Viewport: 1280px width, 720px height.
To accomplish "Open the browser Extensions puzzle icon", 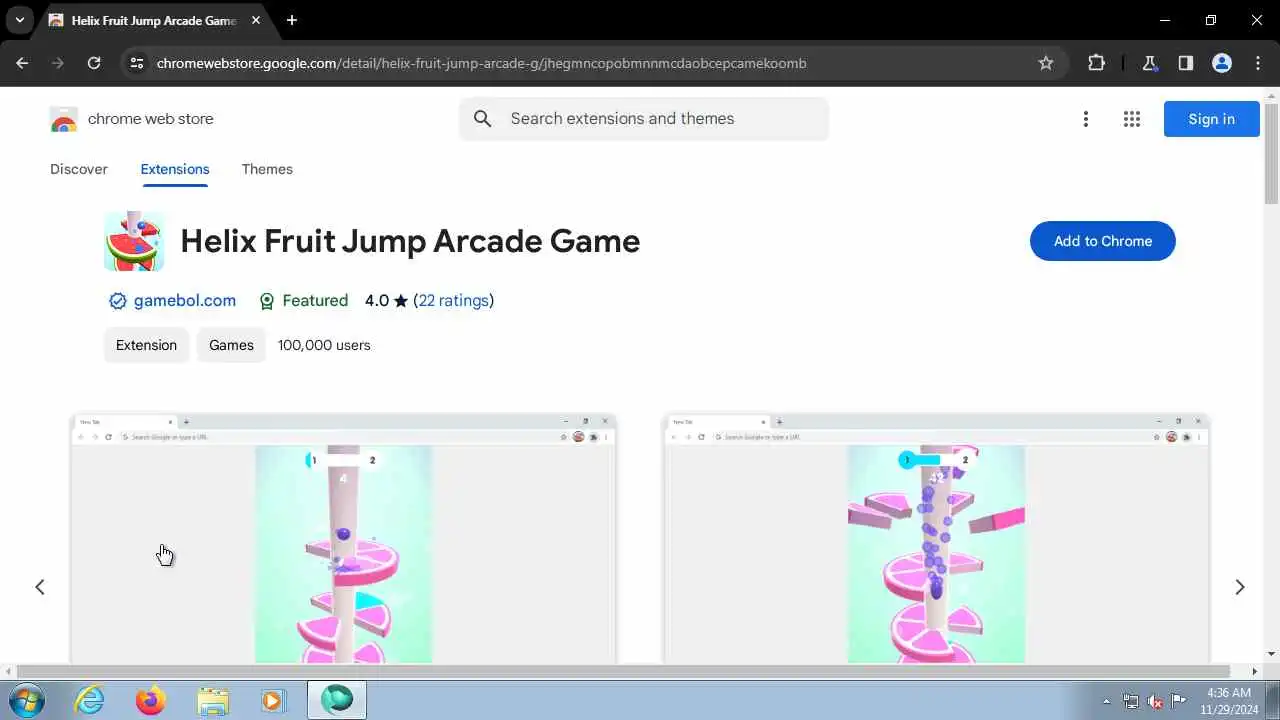I will pyautogui.click(x=1096, y=63).
